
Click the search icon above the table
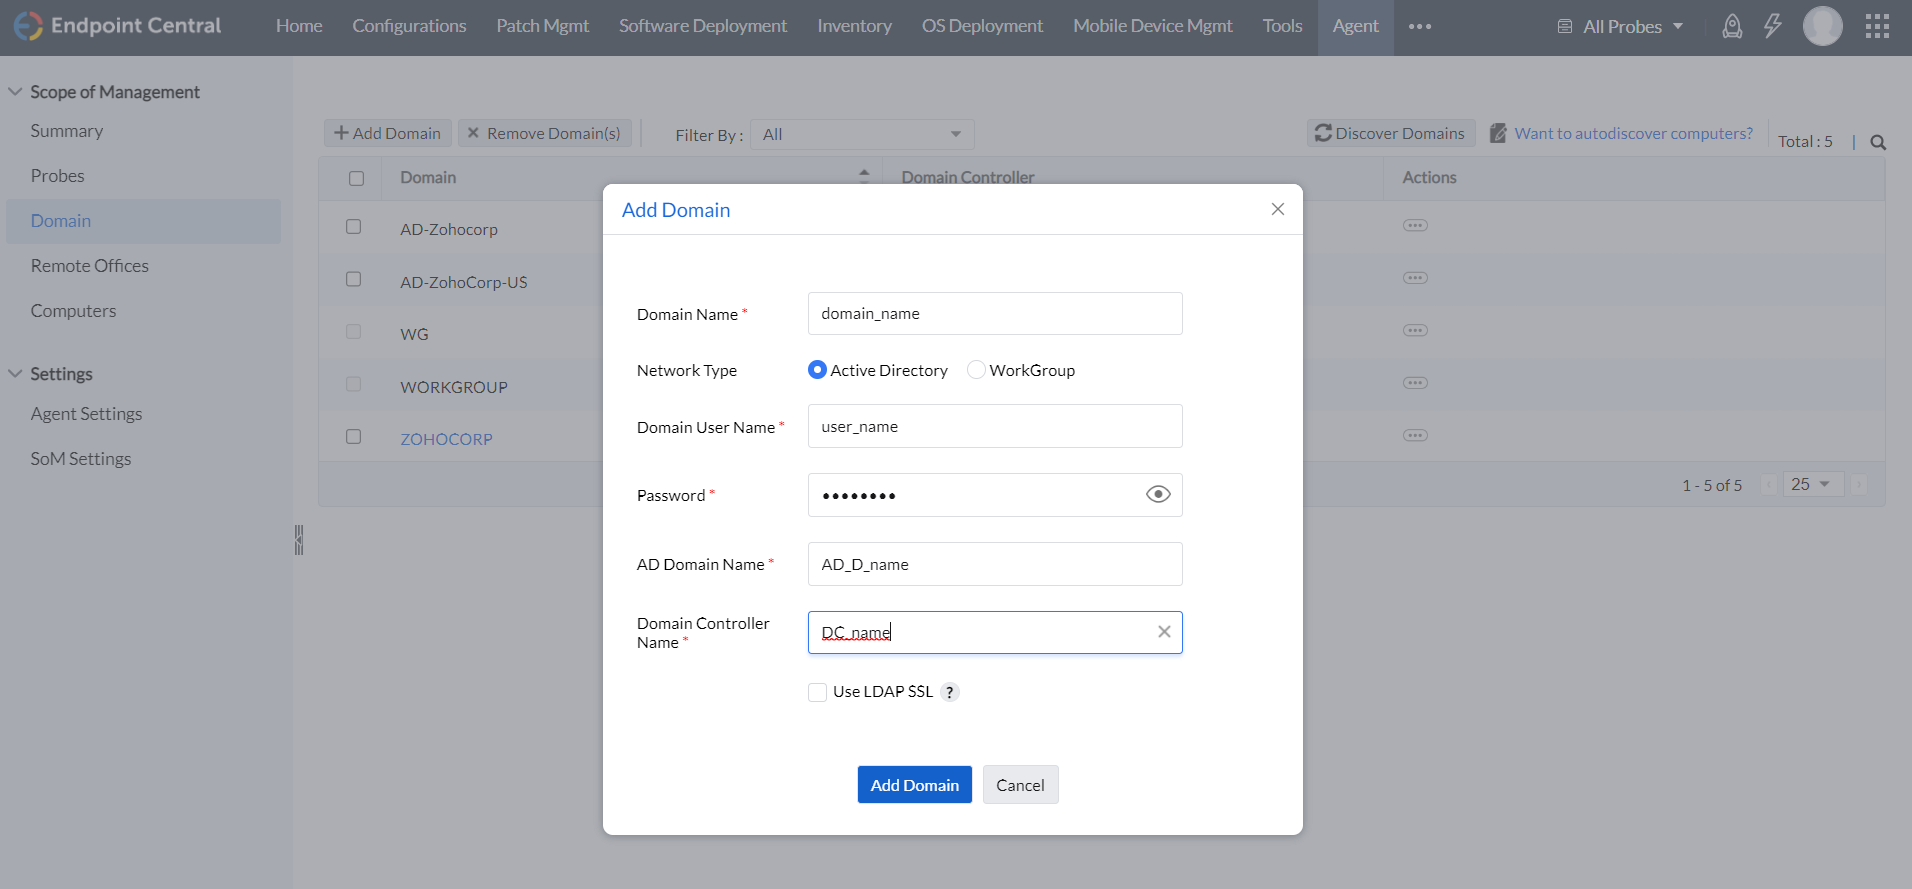pos(1878,142)
